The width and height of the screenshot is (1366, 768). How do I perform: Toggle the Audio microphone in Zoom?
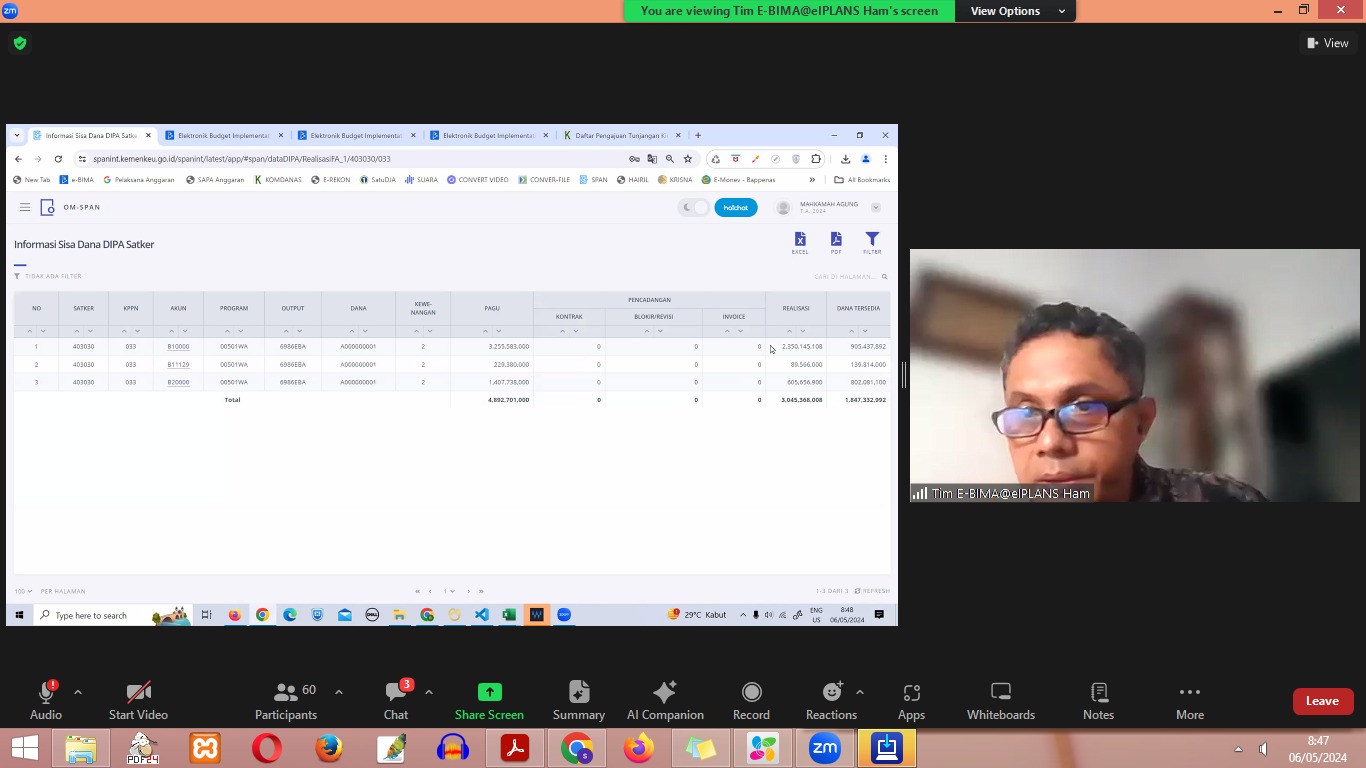point(45,701)
